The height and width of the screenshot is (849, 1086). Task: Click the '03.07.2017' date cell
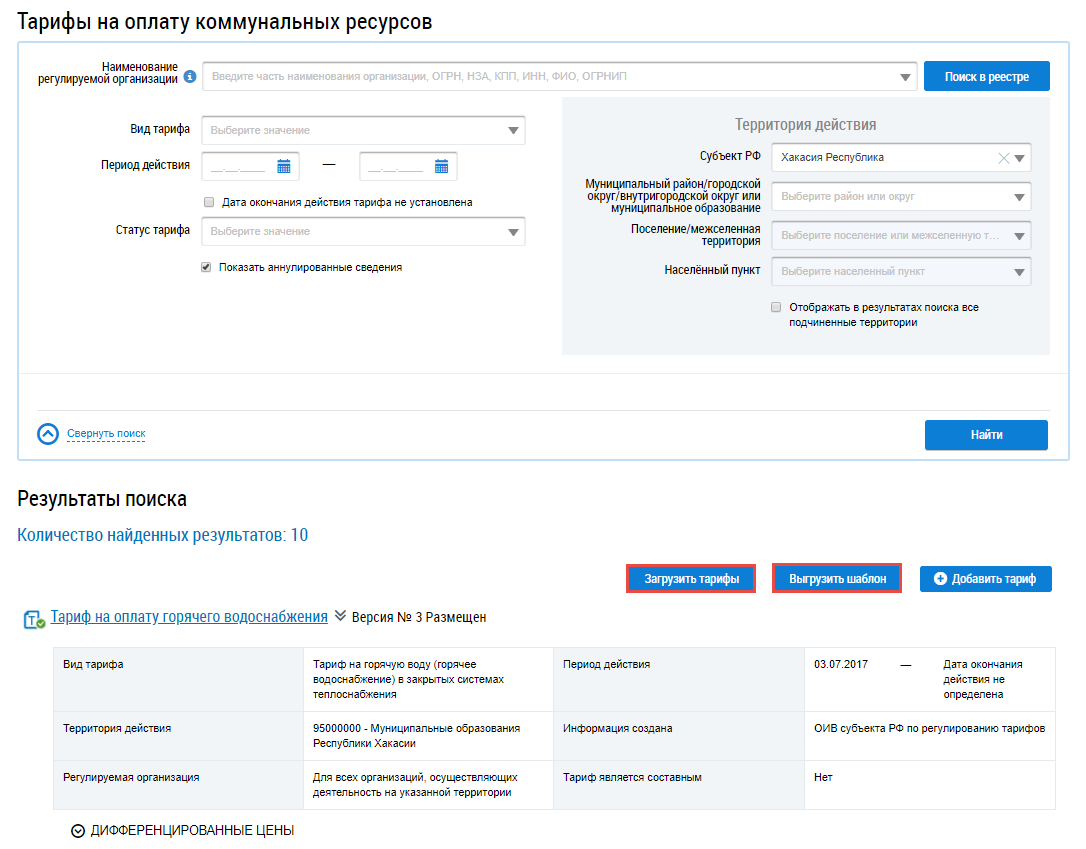coord(841,664)
